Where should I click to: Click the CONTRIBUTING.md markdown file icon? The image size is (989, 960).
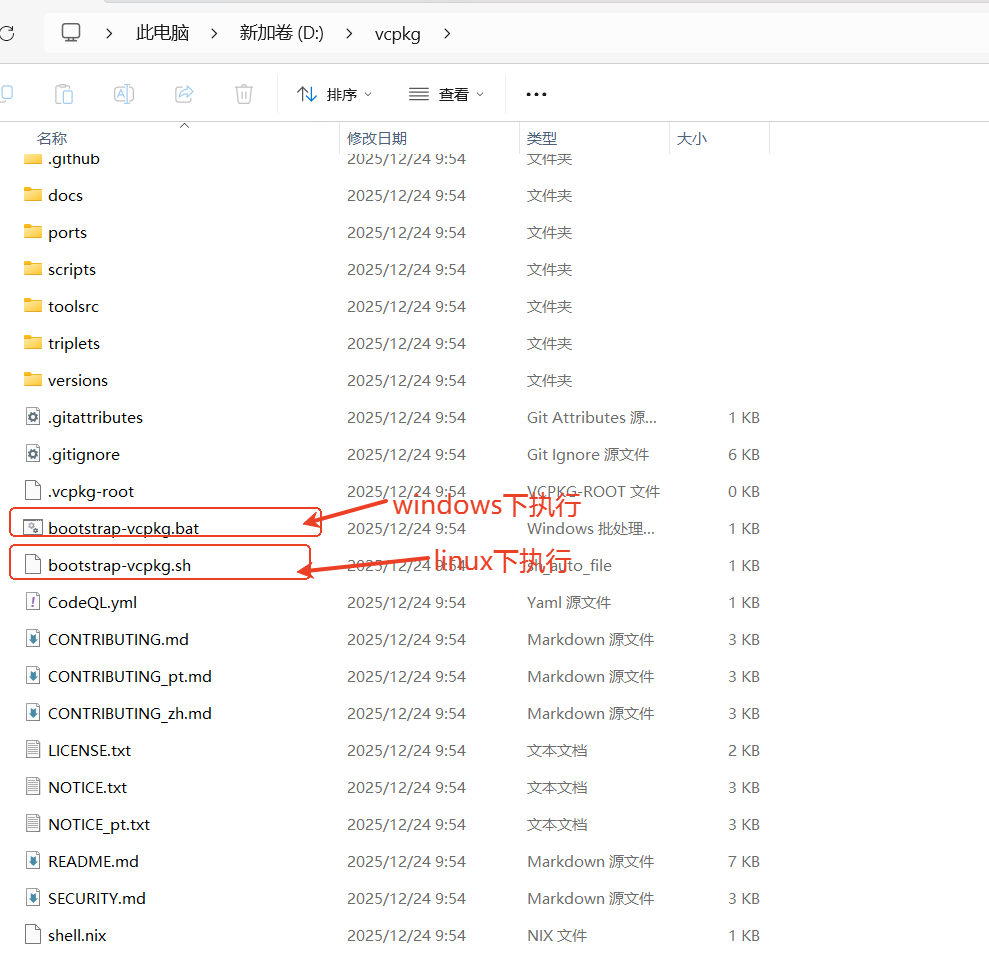point(33,638)
